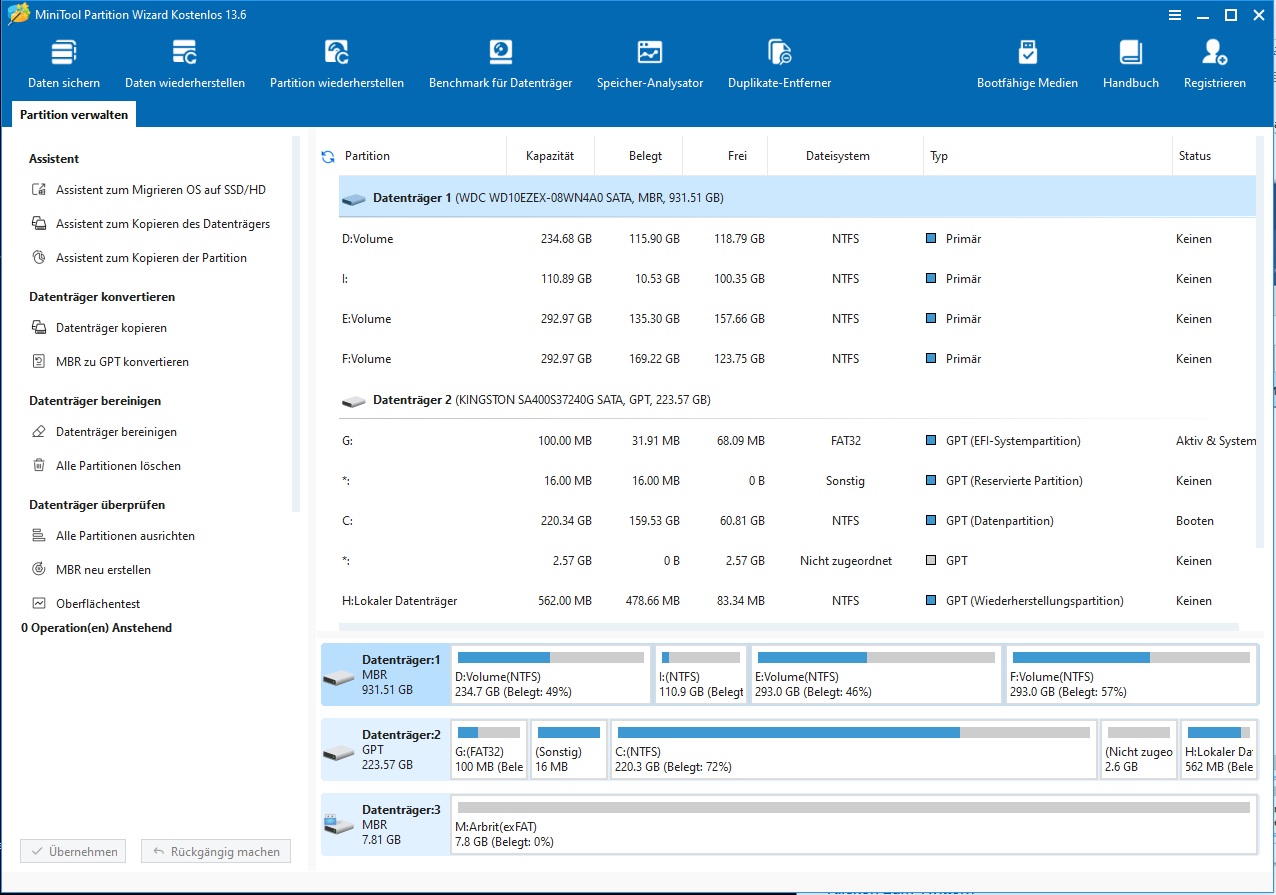The width and height of the screenshot is (1276, 895).
Task: Click the Datenträger:2 disk icon in disk map
Action: tap(338, 751)
